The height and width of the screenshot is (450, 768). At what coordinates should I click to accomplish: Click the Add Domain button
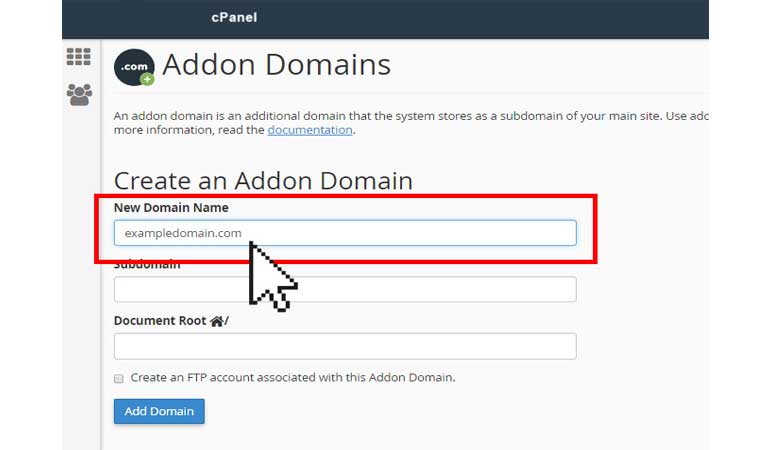(159, 411)
